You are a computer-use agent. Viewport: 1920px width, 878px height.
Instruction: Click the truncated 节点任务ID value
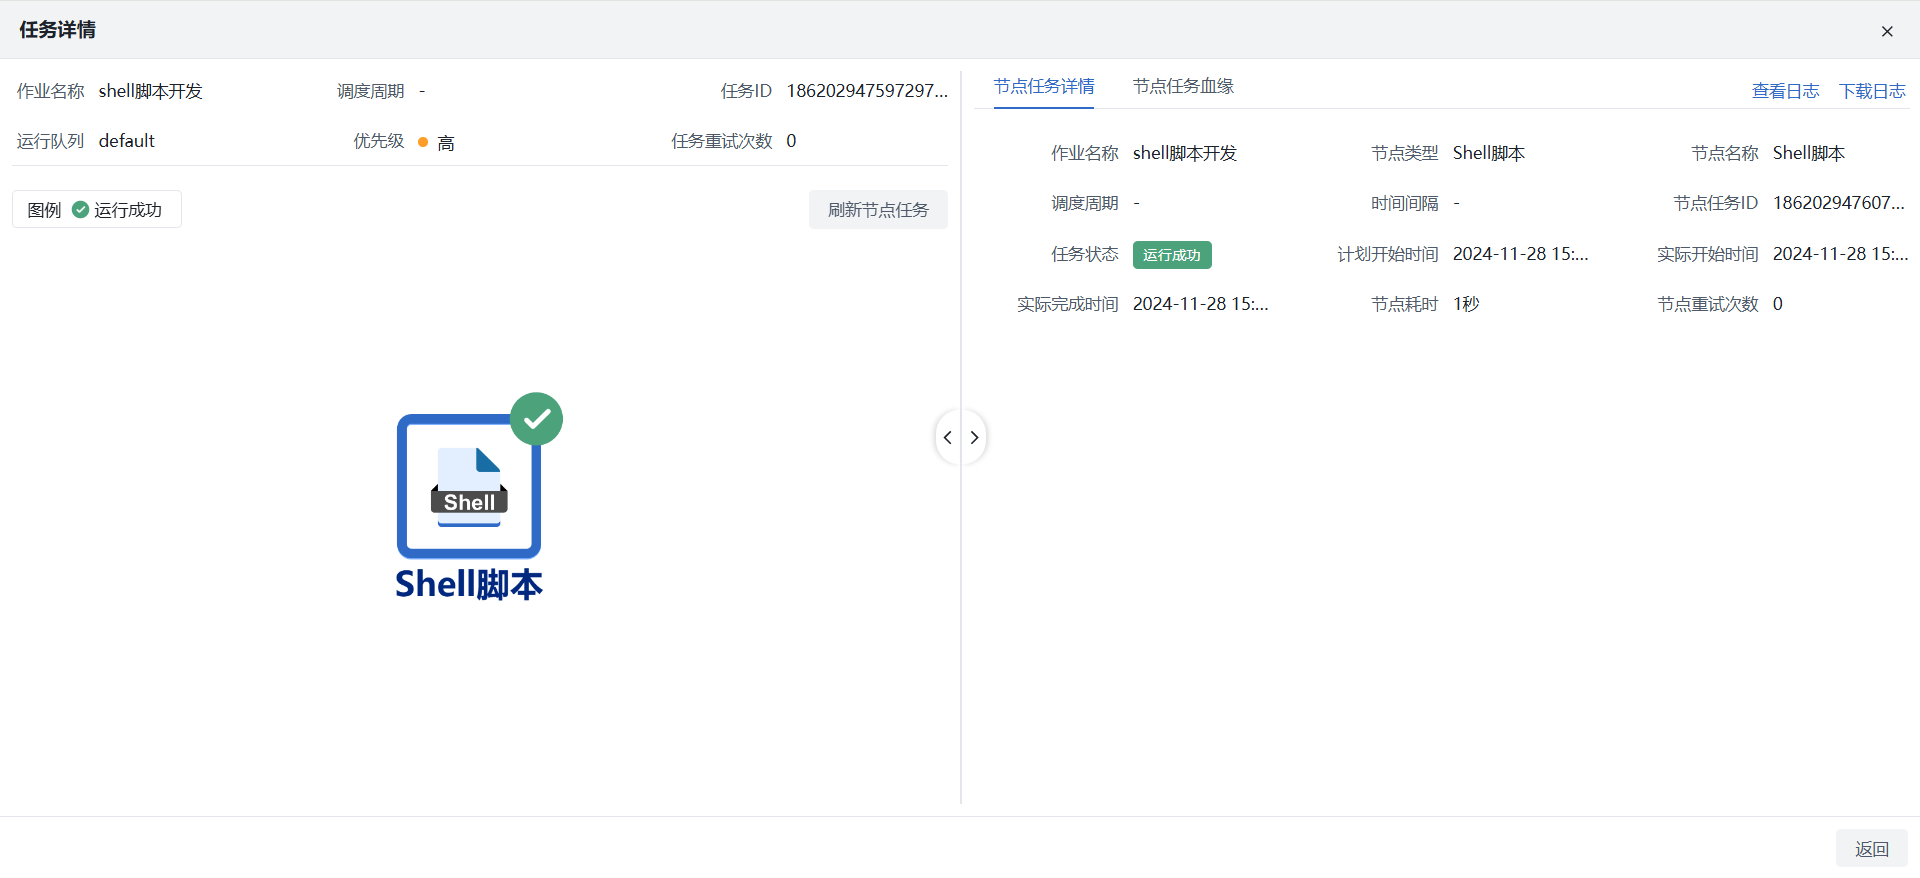click(1838, 203)
